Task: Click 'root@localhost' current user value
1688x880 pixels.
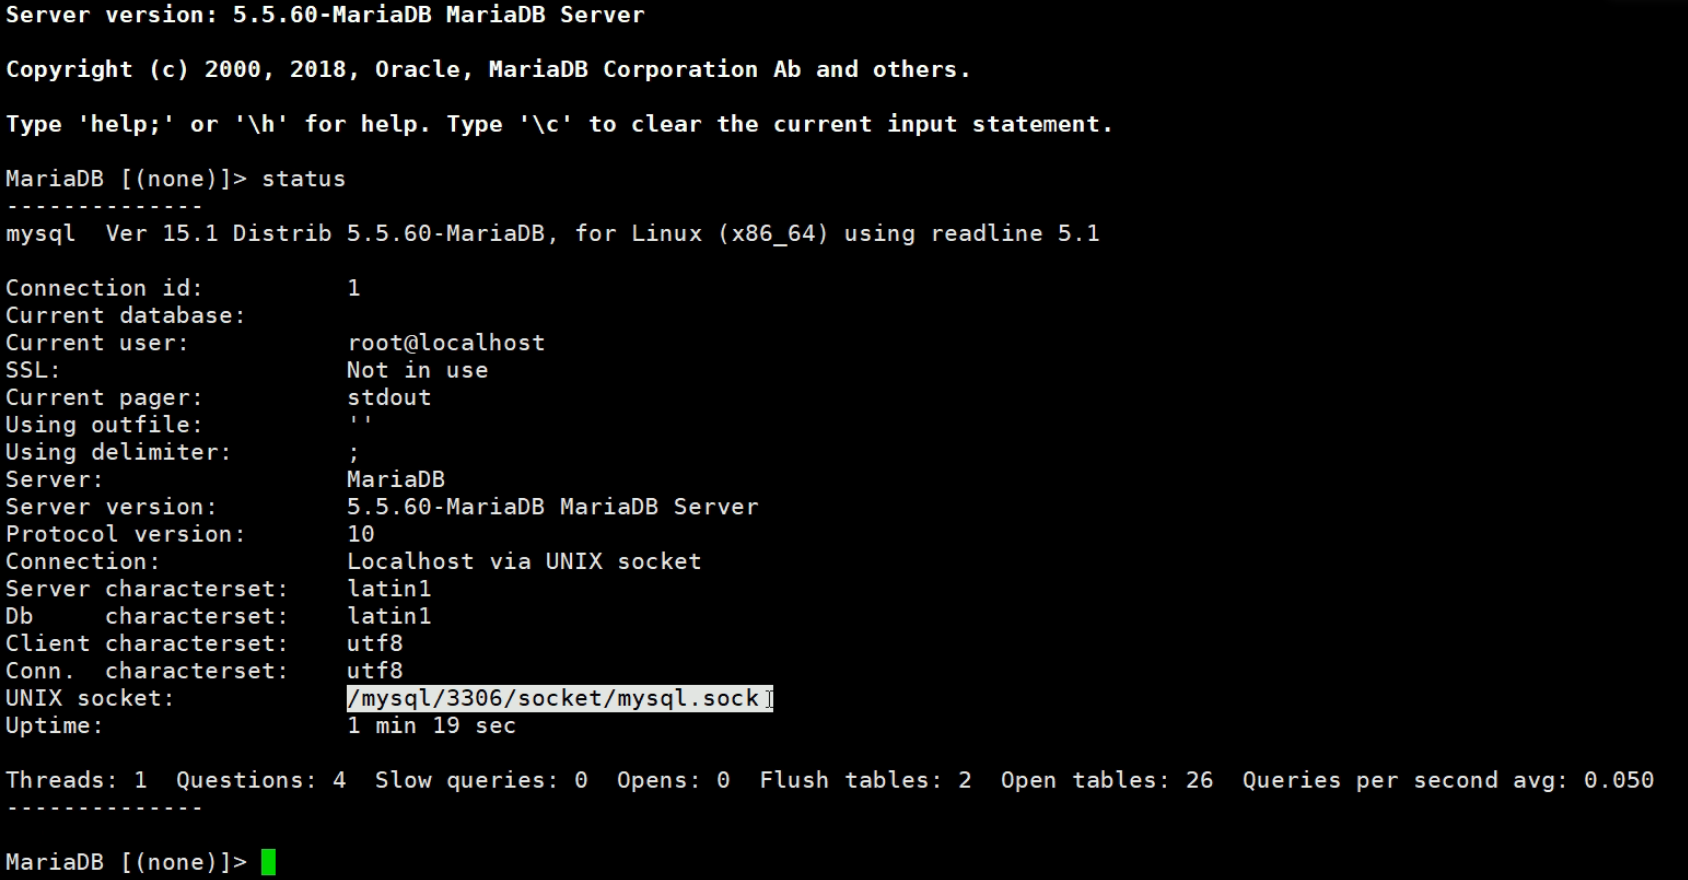Action: tap(445, 343)
